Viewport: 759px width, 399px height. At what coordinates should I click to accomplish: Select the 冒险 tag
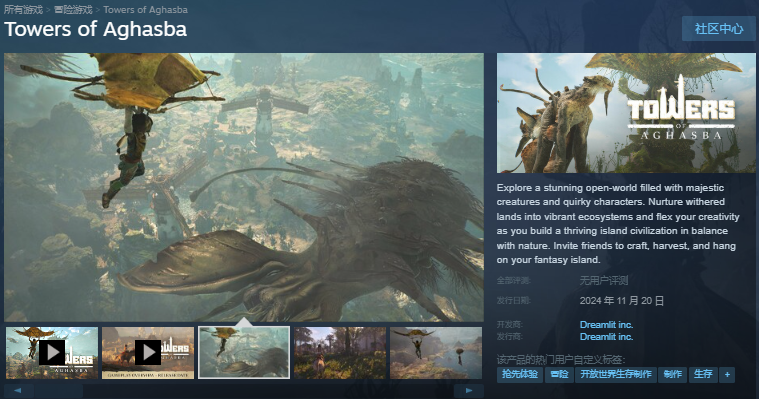click(x=559, y=375)
